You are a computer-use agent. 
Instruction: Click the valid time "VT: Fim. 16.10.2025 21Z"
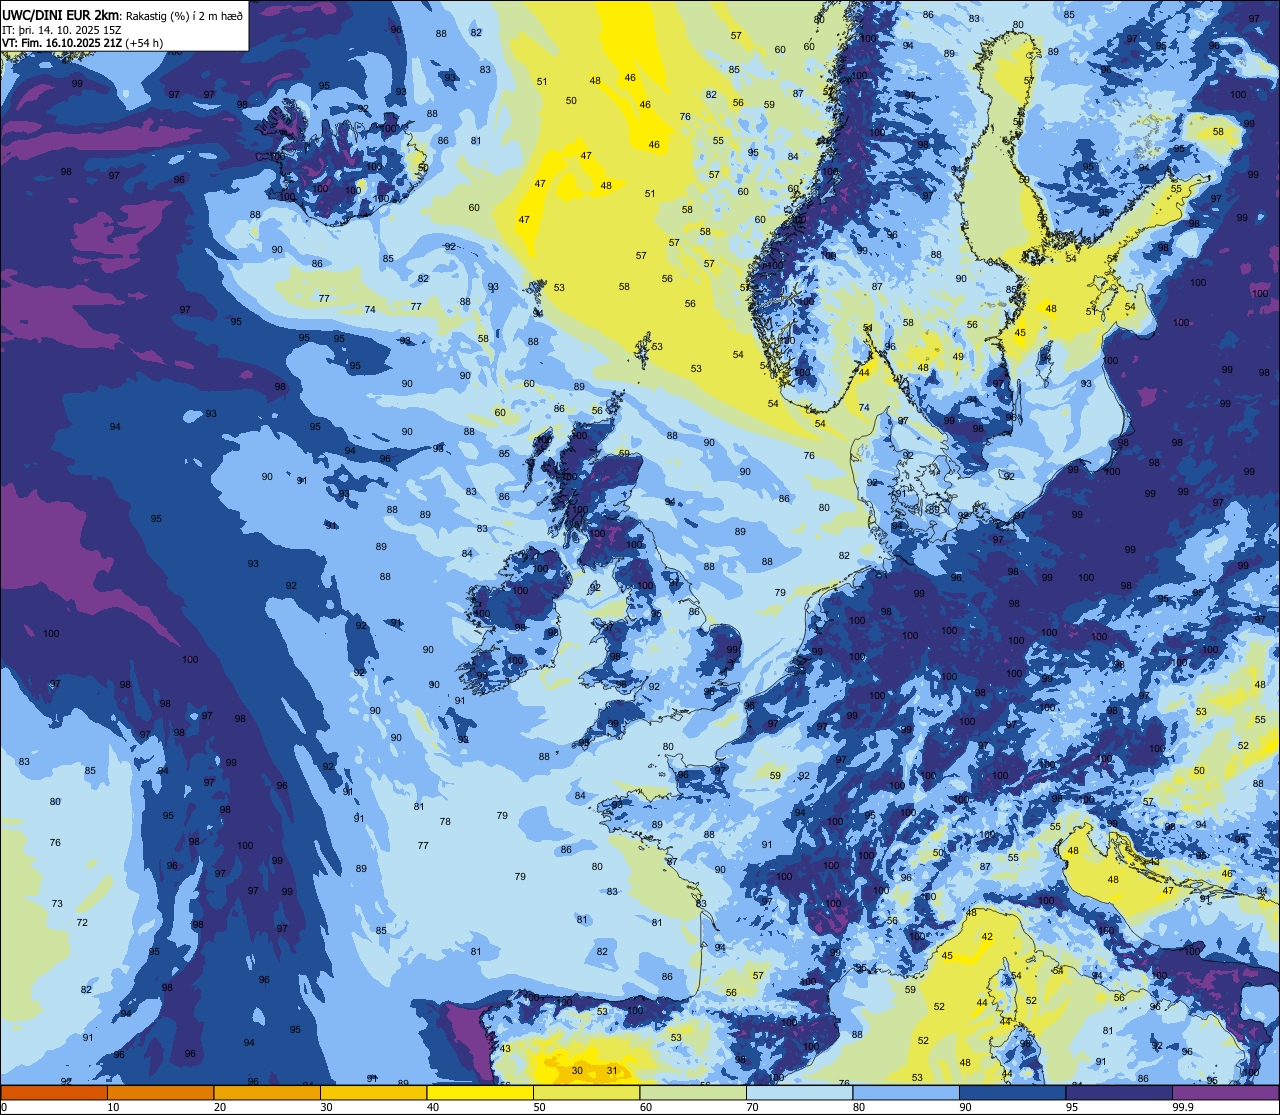point(63,43)
